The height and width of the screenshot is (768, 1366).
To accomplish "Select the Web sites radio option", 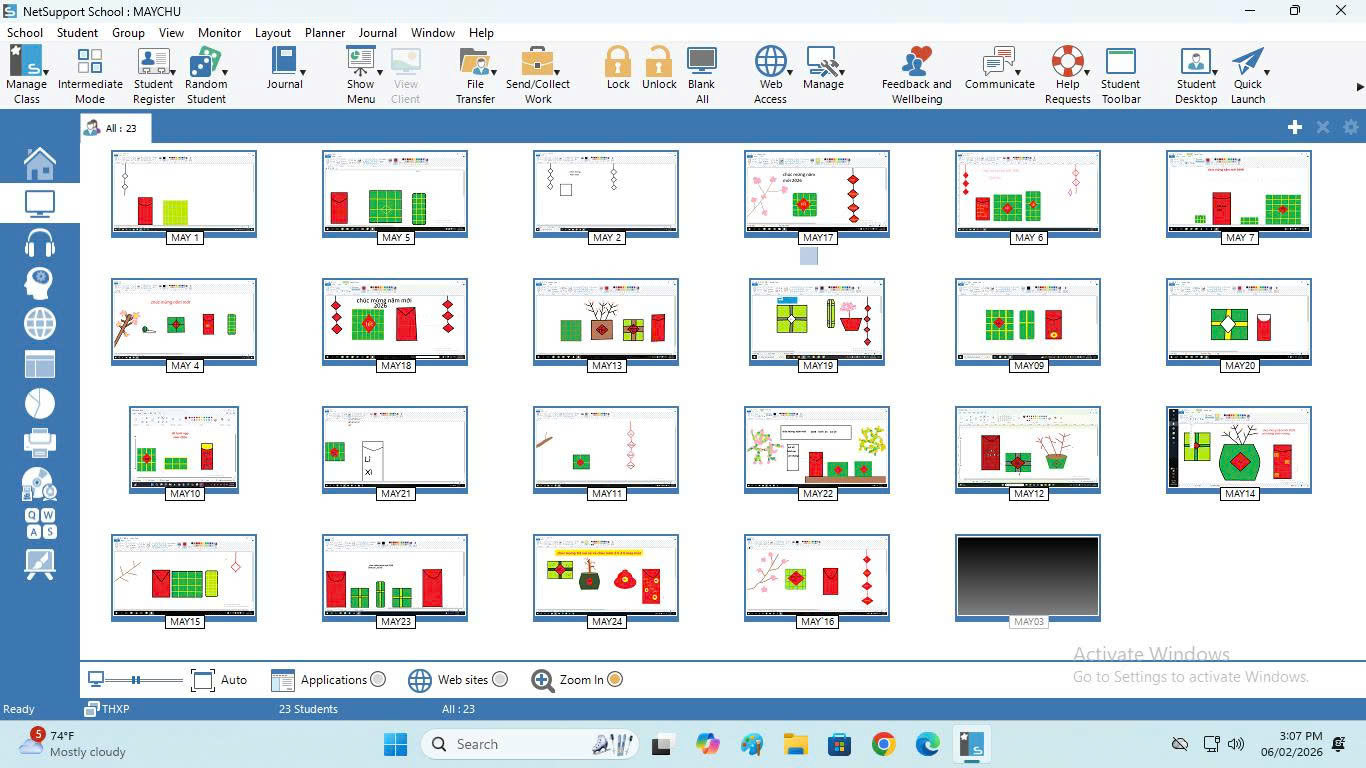I will click(500, 680).
